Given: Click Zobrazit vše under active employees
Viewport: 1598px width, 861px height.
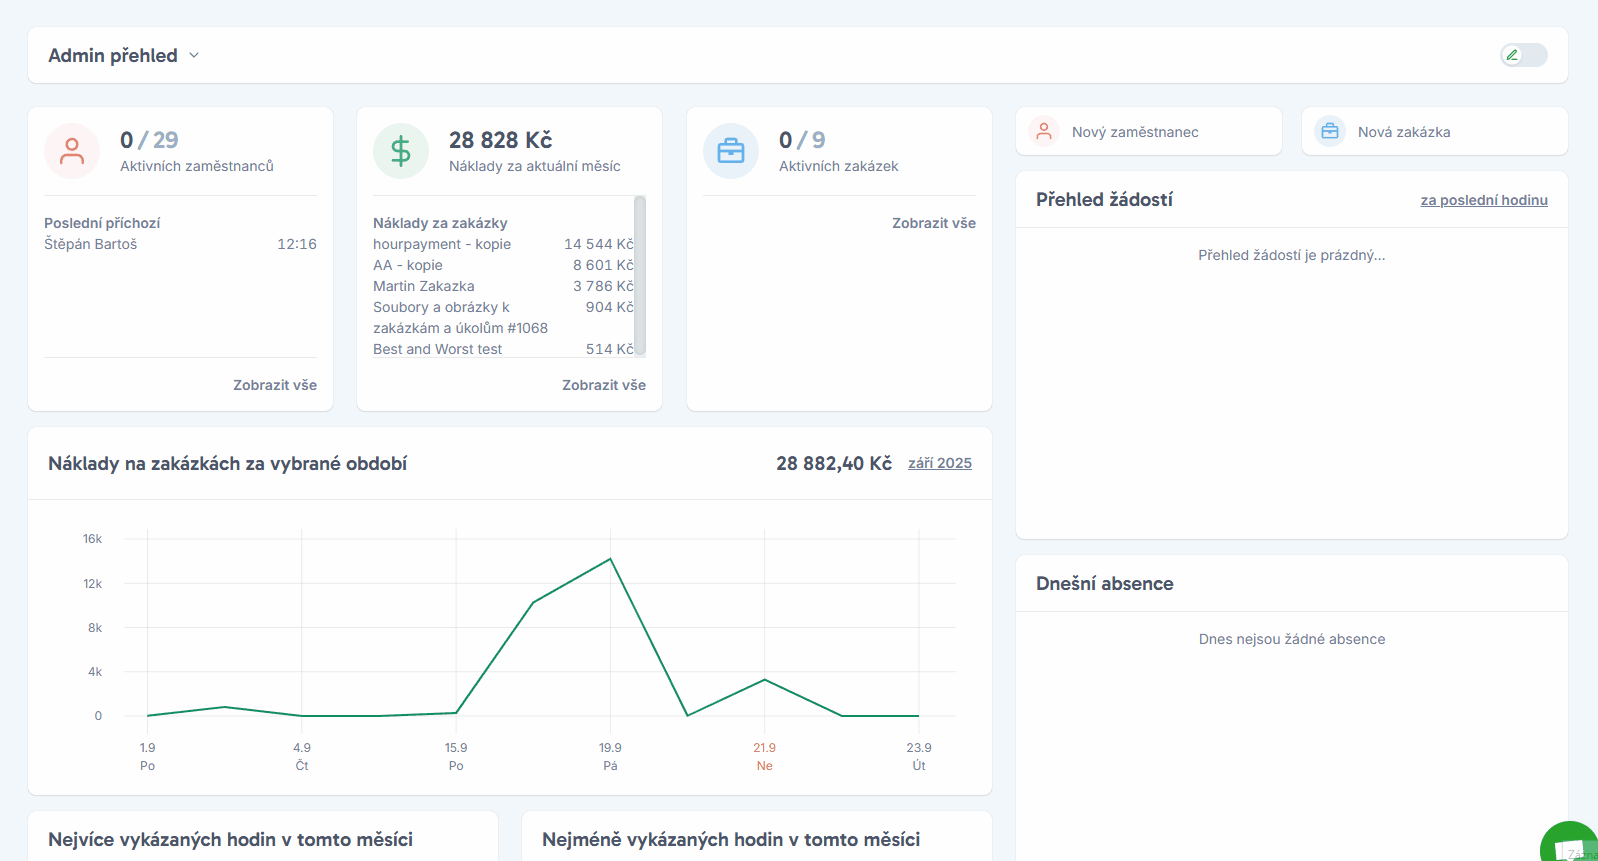Looking at the screenshot, I should pos(275,385).
